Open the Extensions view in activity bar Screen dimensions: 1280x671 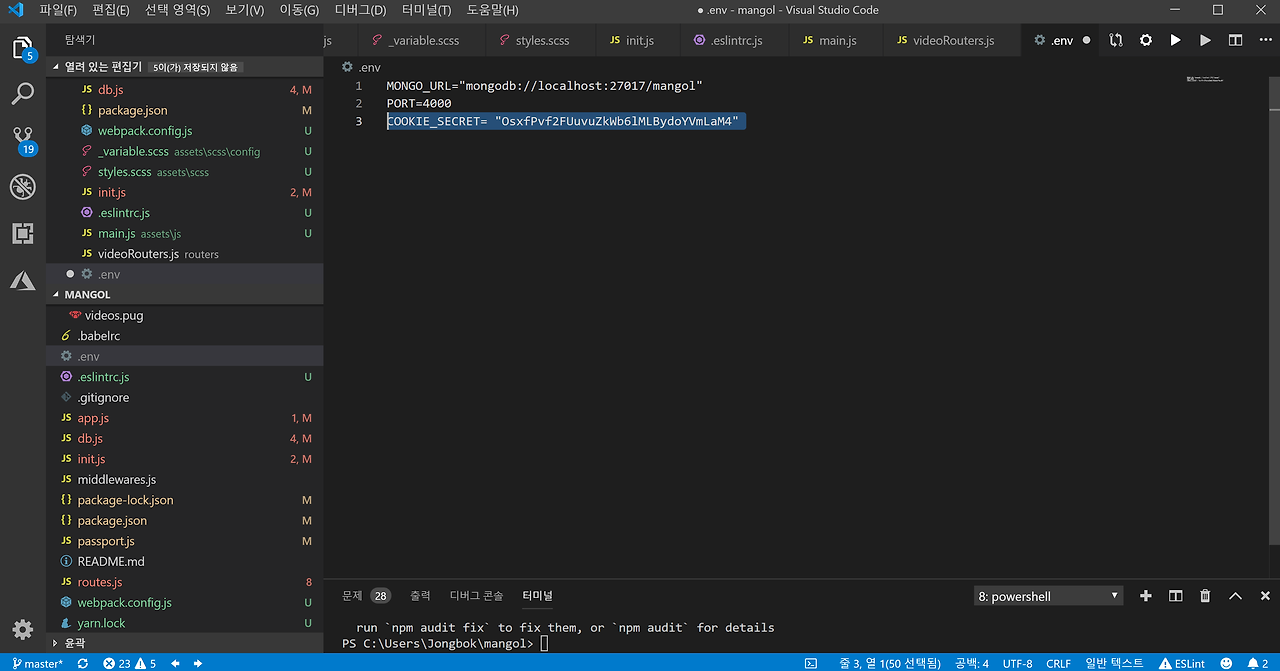click(x=22, y=233)
